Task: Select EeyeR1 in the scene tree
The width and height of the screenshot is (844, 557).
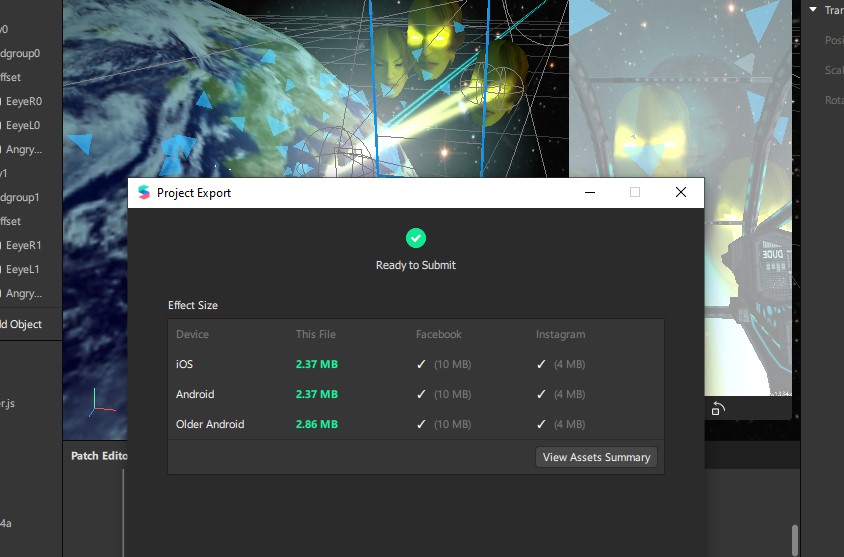Action: (24, 245)
